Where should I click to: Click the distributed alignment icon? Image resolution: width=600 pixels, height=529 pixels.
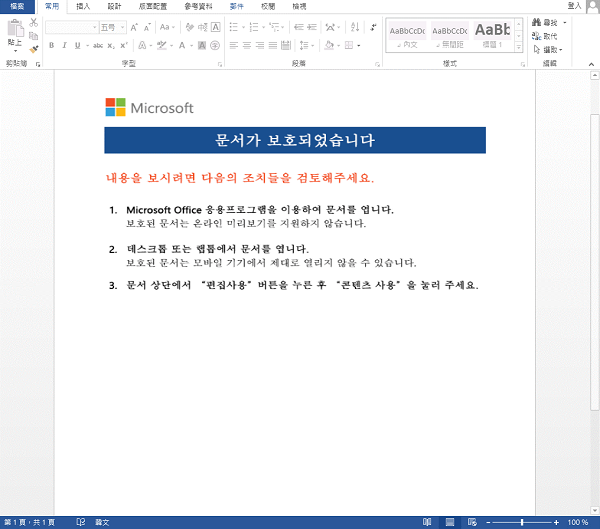click(286, 46)
